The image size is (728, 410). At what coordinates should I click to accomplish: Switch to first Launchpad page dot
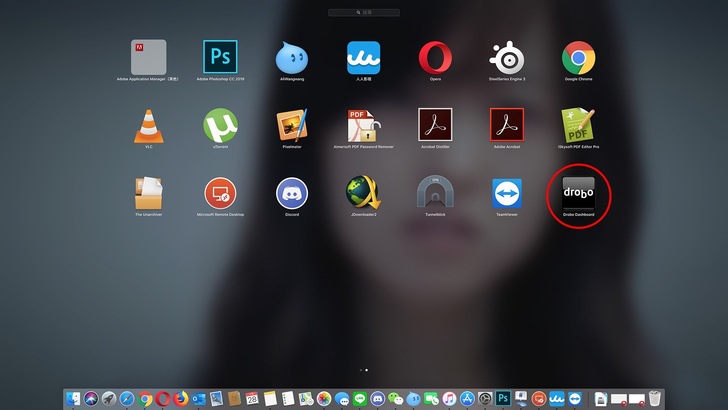coord(360,370)
